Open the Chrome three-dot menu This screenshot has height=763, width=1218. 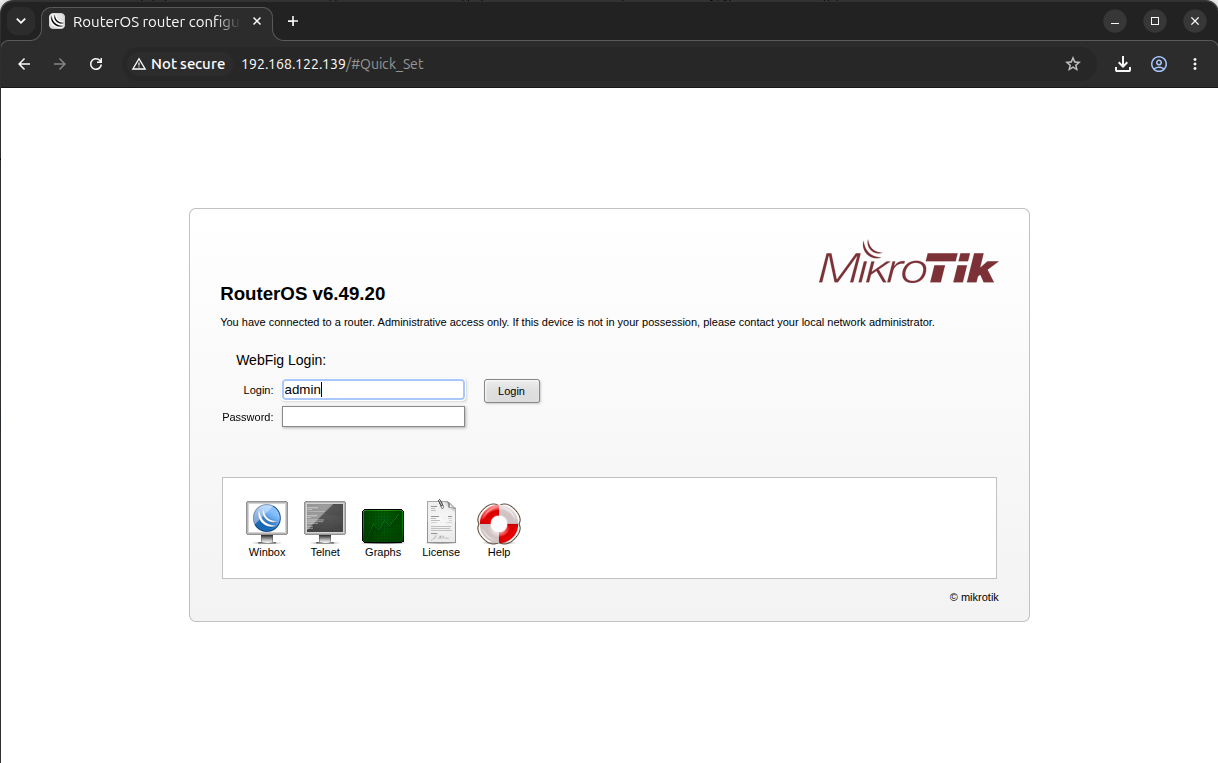1195,64
